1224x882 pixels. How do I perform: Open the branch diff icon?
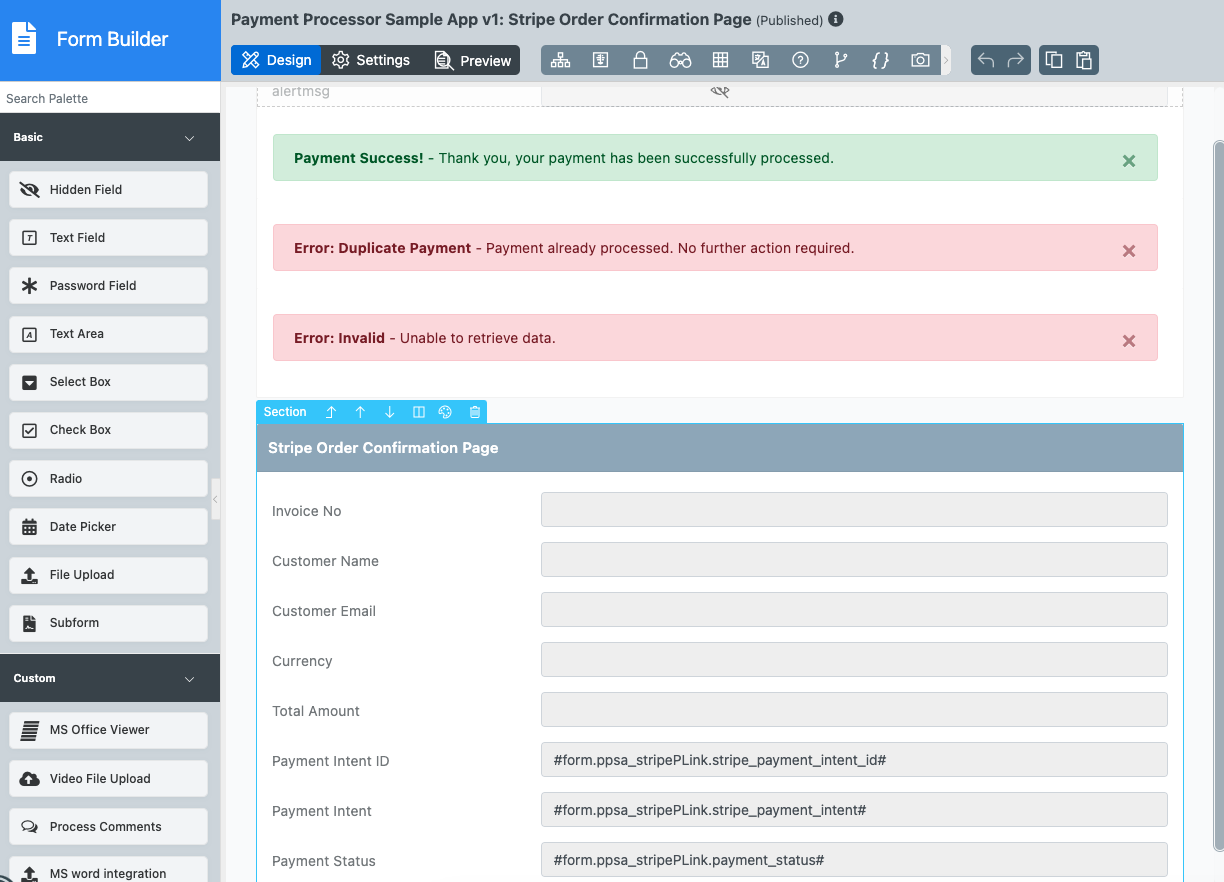(x=840, y=60)
